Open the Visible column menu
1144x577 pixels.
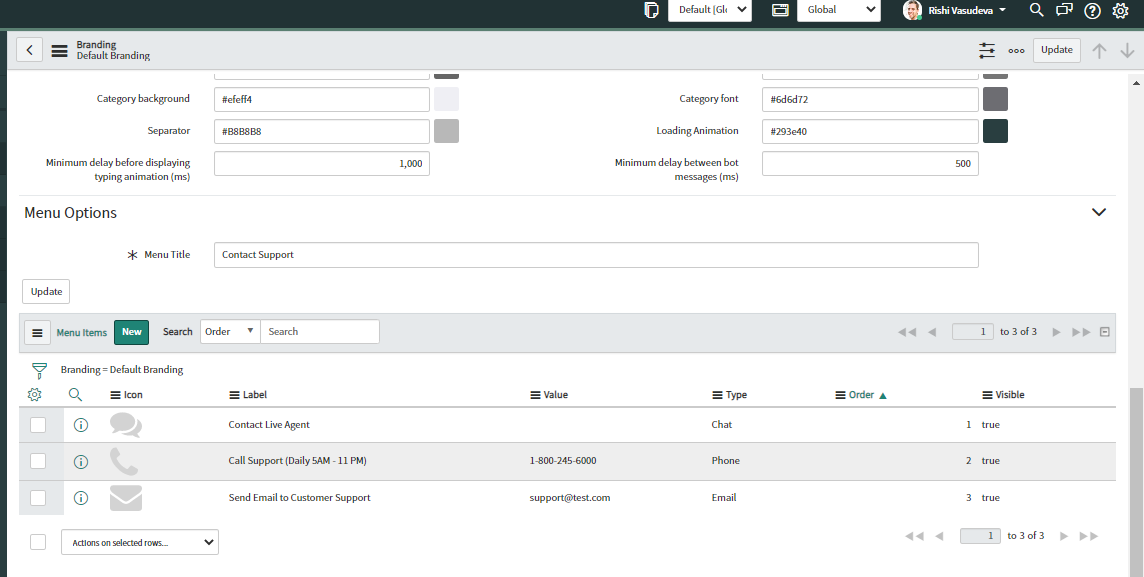point(987,395)
